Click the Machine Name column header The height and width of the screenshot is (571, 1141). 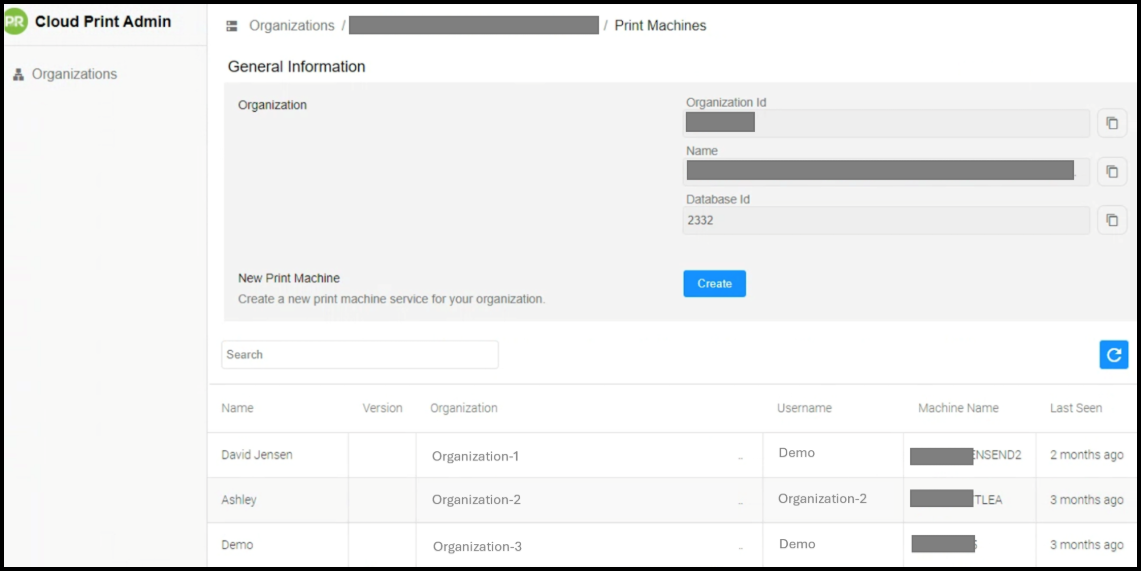(x=958, y=408)
